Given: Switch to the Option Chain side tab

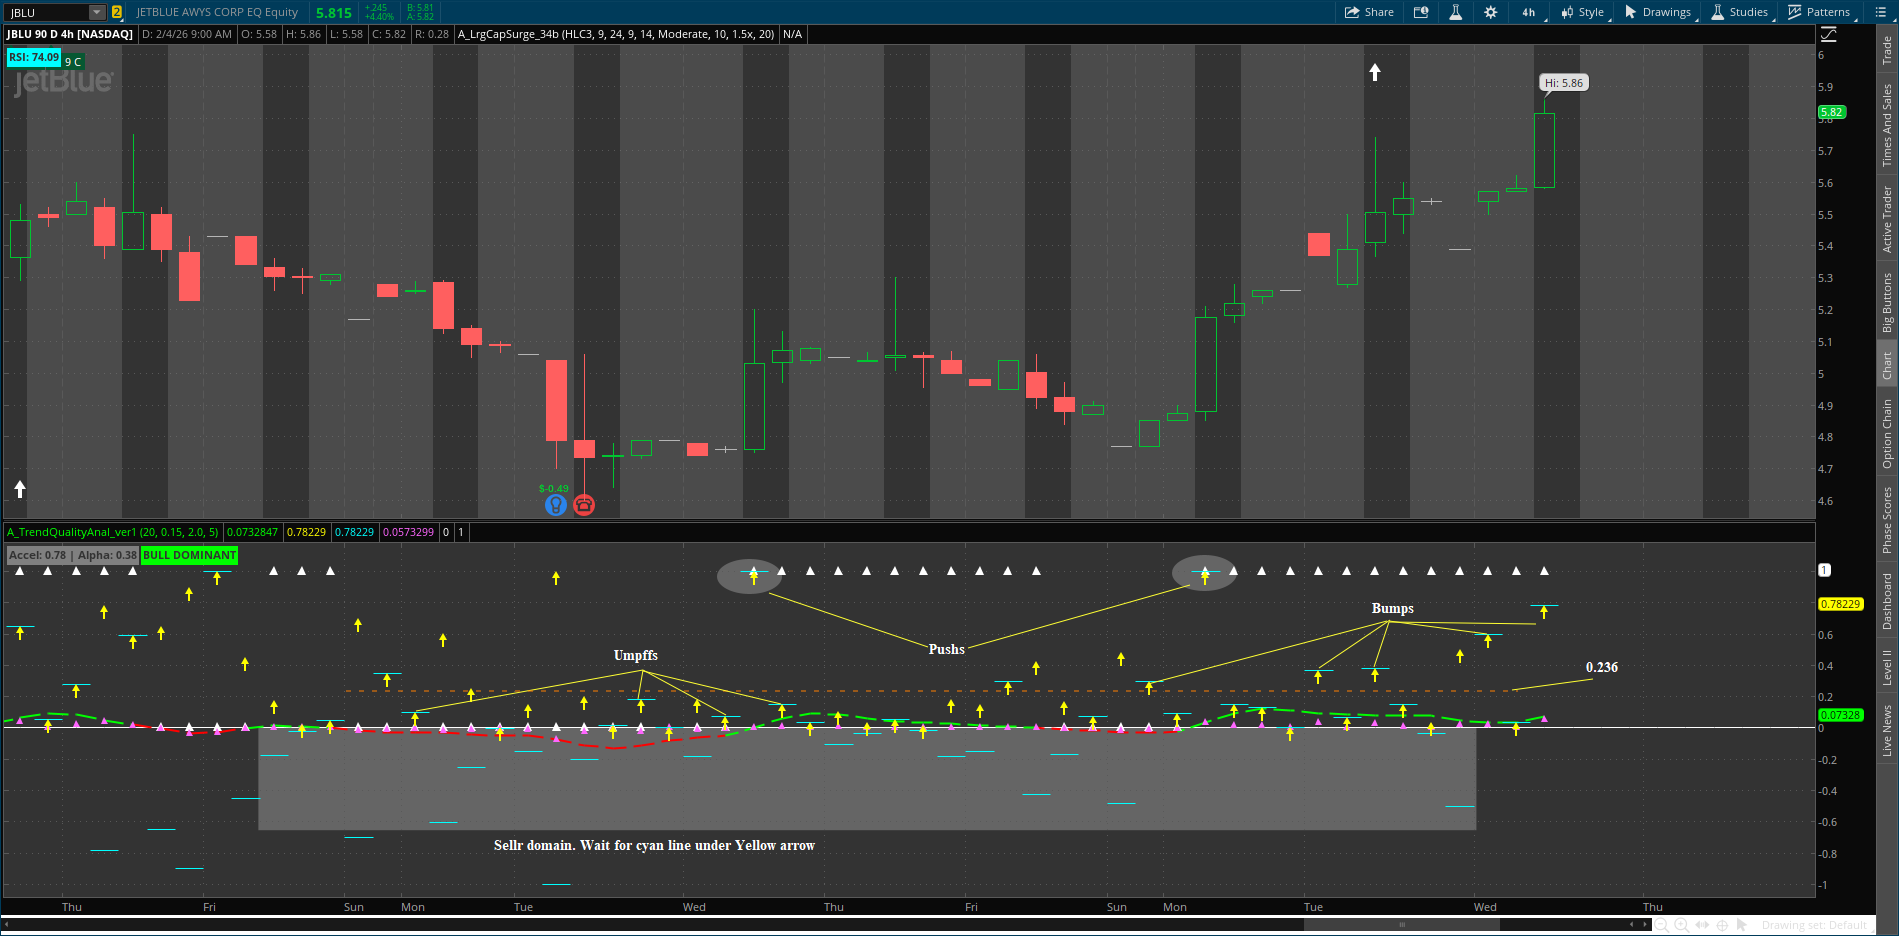Looking at the screenshot, I should click(x=1887, y=433).
